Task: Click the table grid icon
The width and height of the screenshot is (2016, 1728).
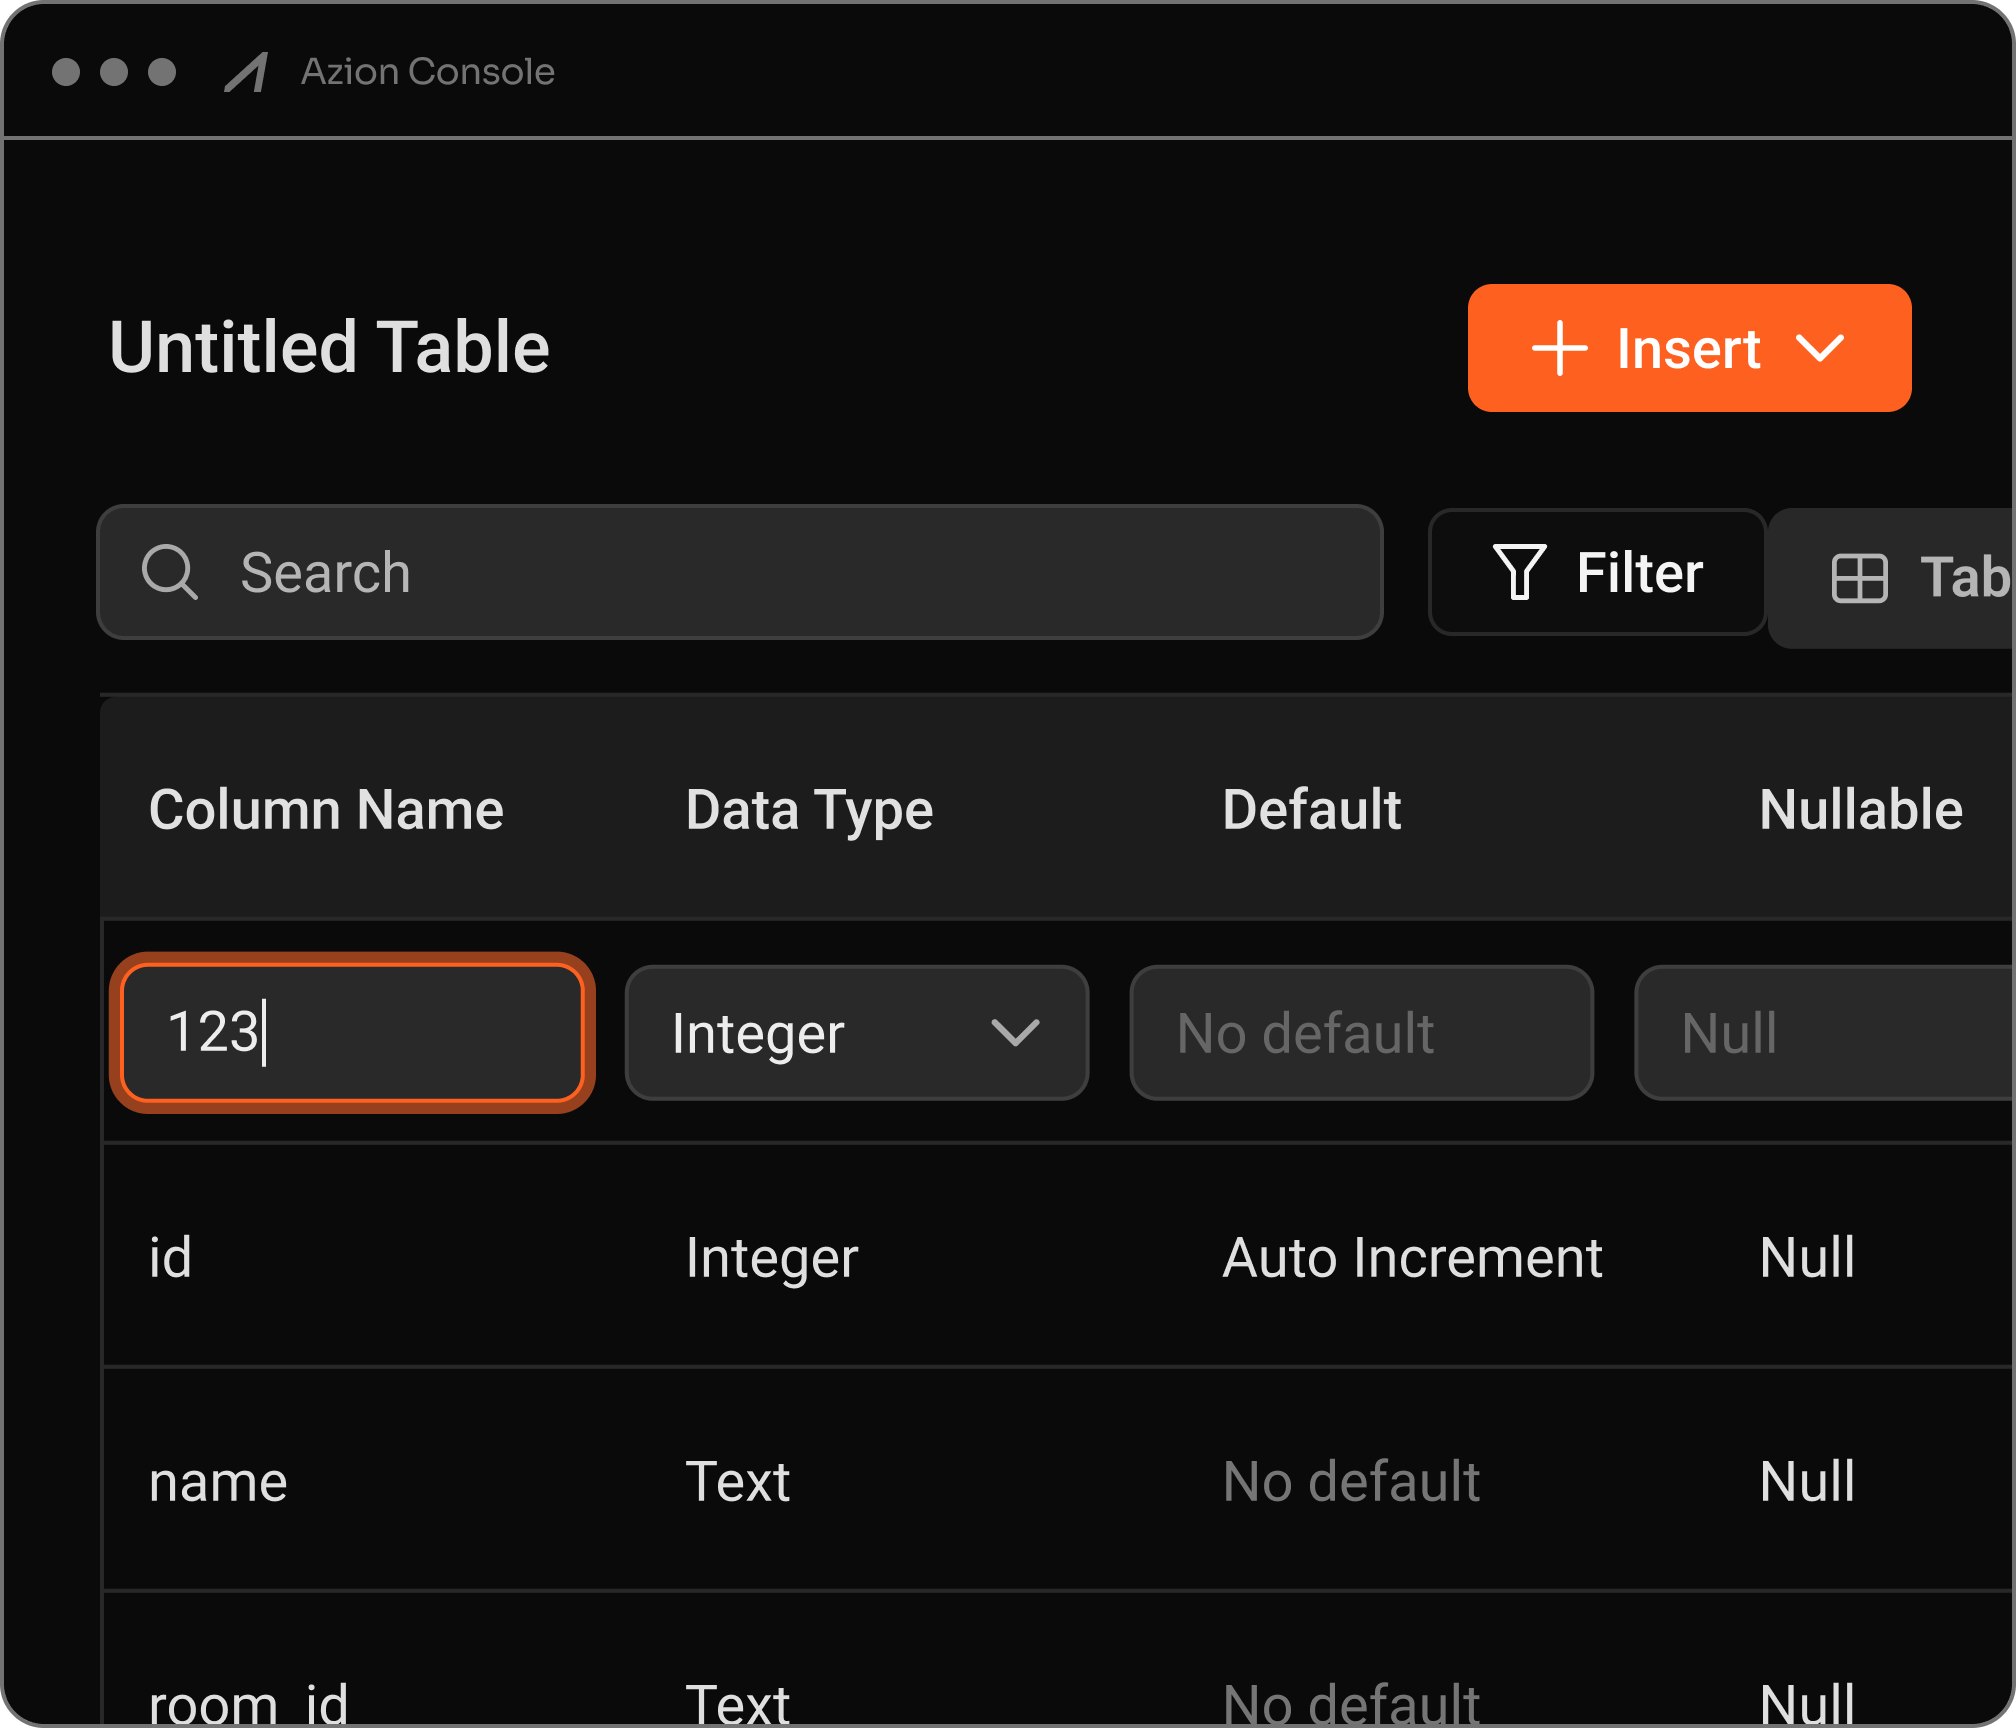Action: point(1859,578)
